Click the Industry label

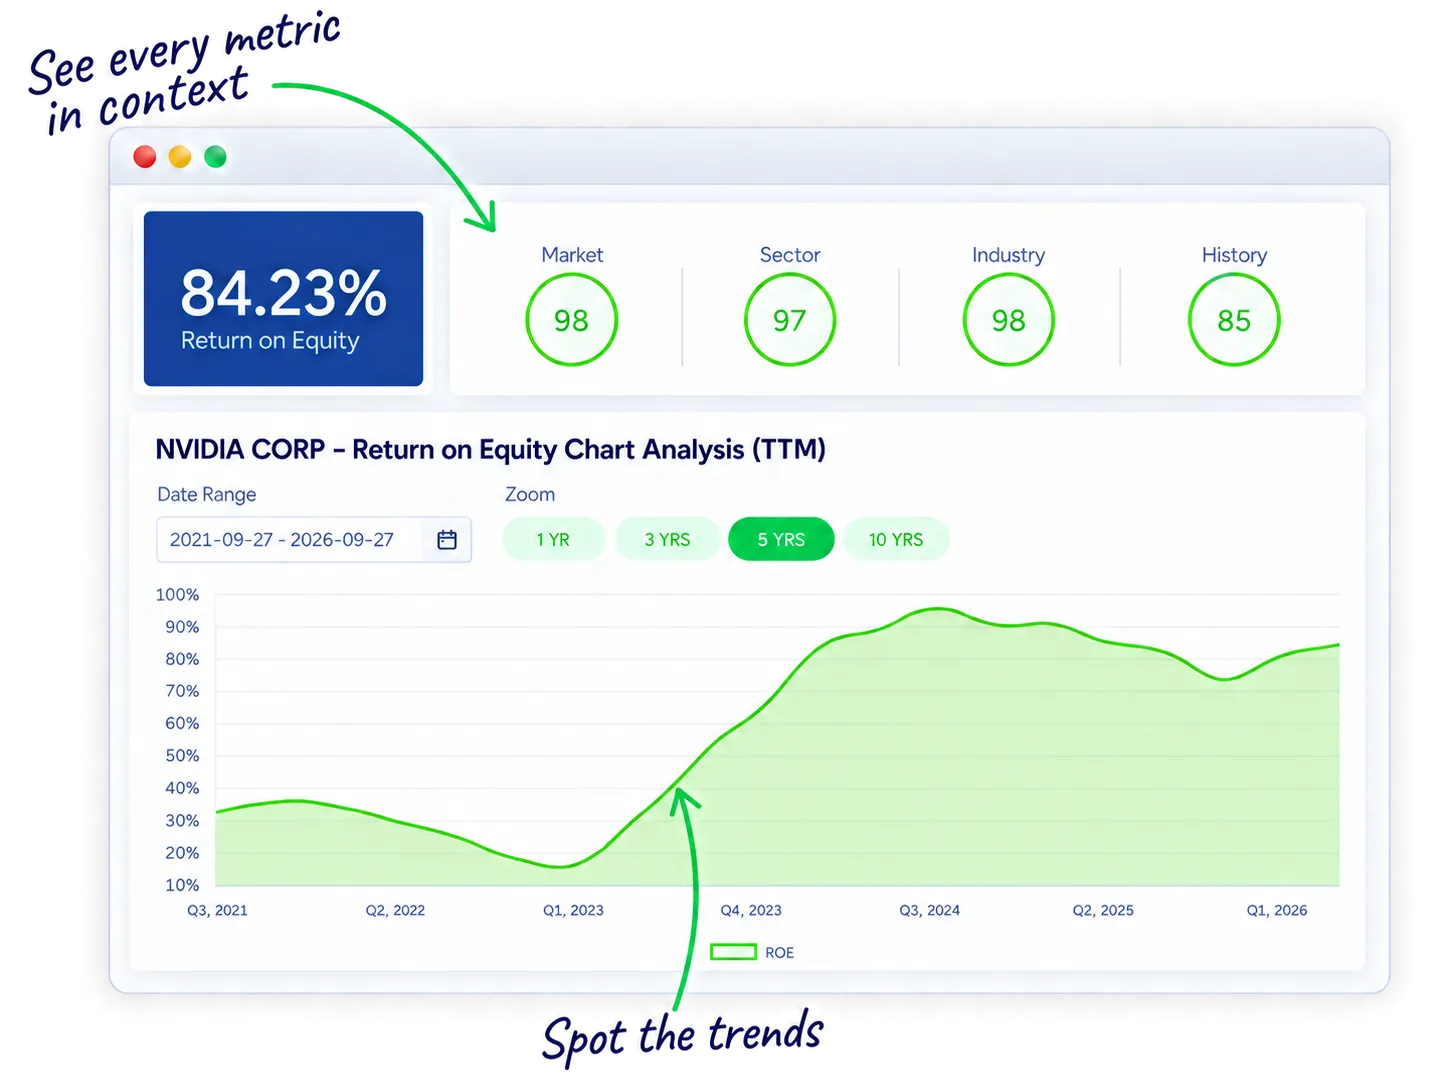pos(1009,255)
